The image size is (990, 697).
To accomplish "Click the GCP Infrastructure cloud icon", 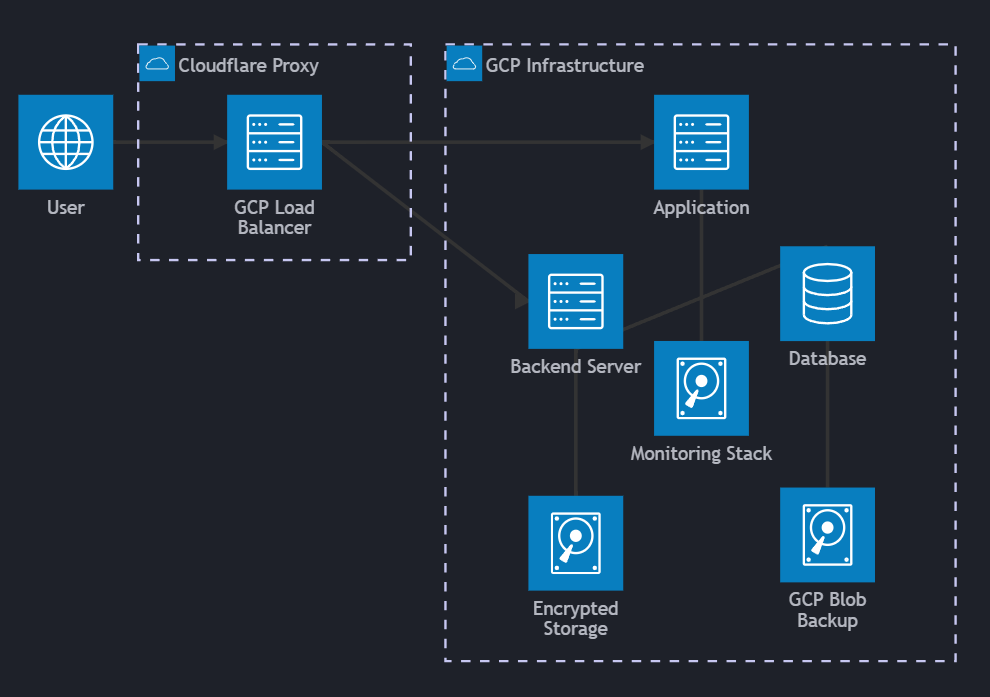I will click(x=464, y=63).
